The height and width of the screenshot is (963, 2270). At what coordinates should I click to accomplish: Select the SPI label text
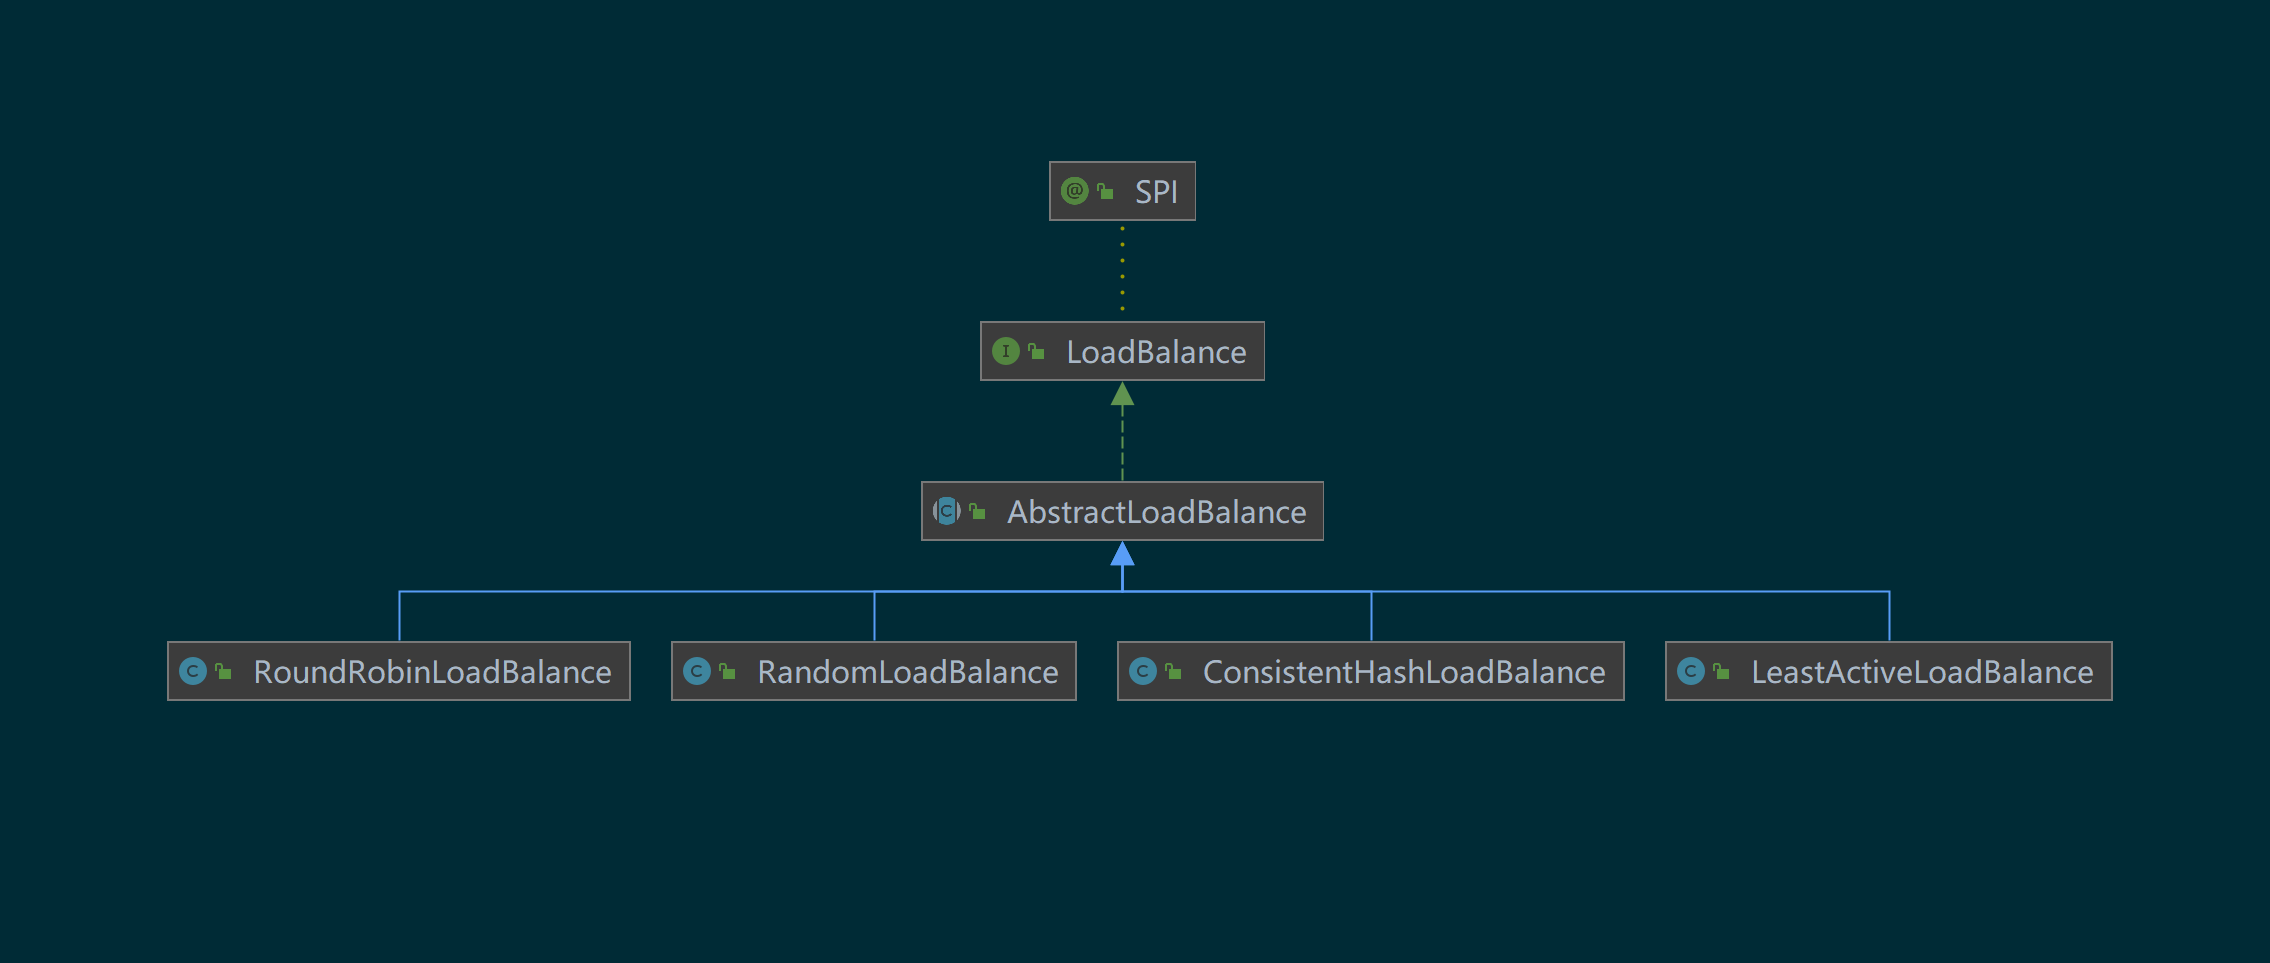(x=1156, y=192)
